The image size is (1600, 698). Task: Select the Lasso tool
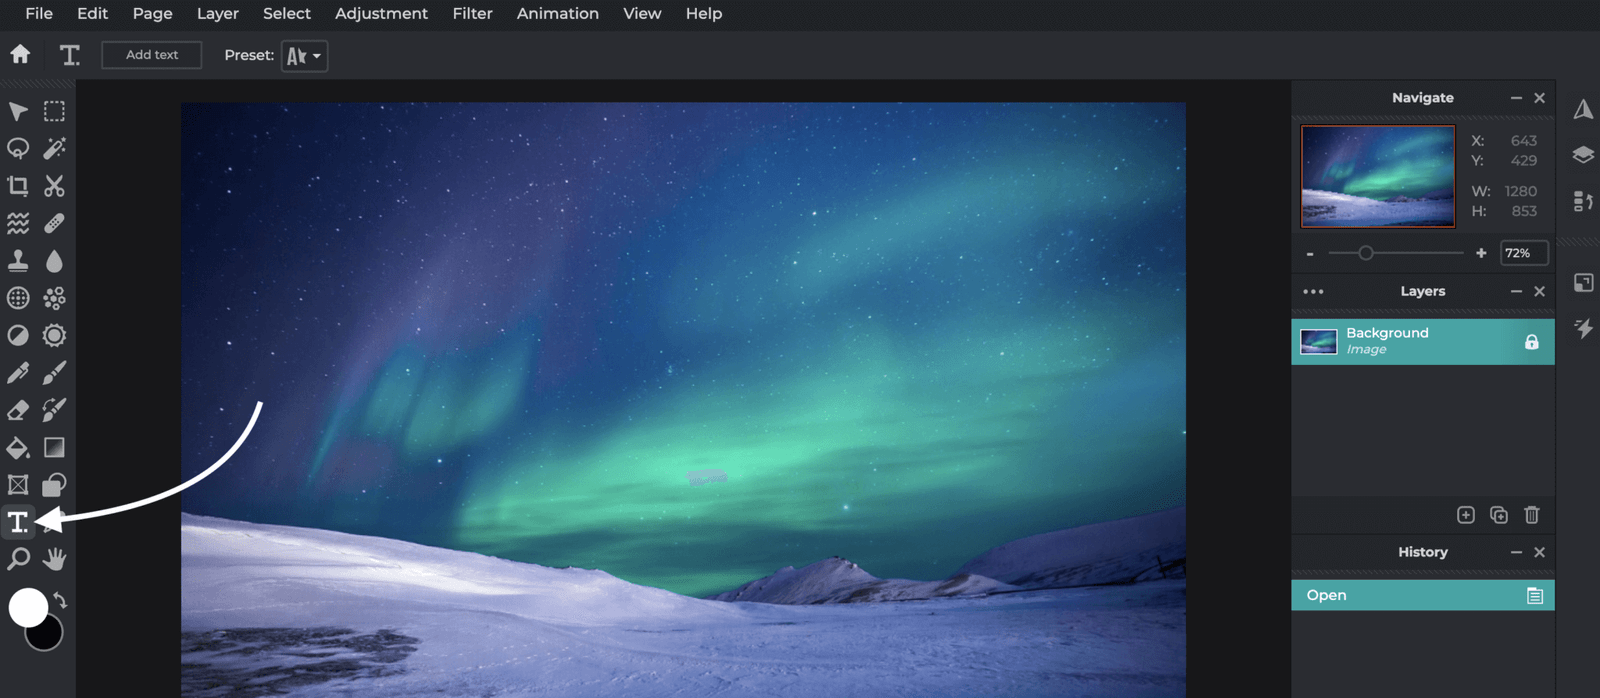[x=18, y=148]
